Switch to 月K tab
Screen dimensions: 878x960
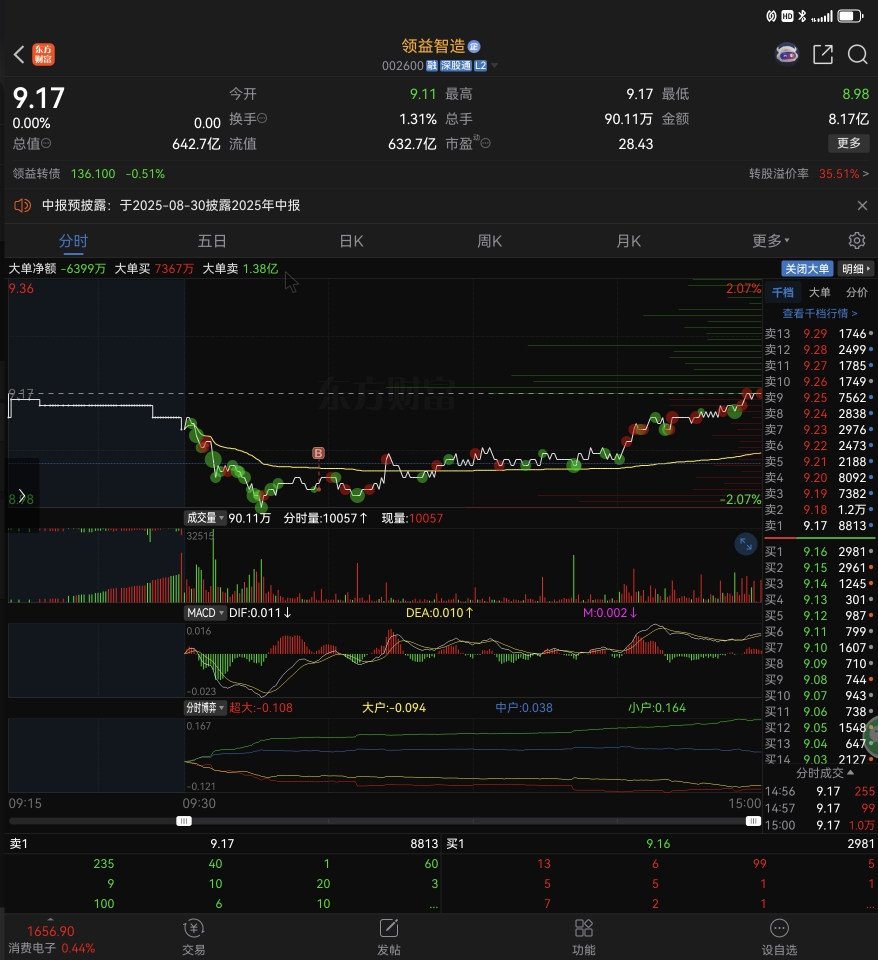click(x=628, y=241)
